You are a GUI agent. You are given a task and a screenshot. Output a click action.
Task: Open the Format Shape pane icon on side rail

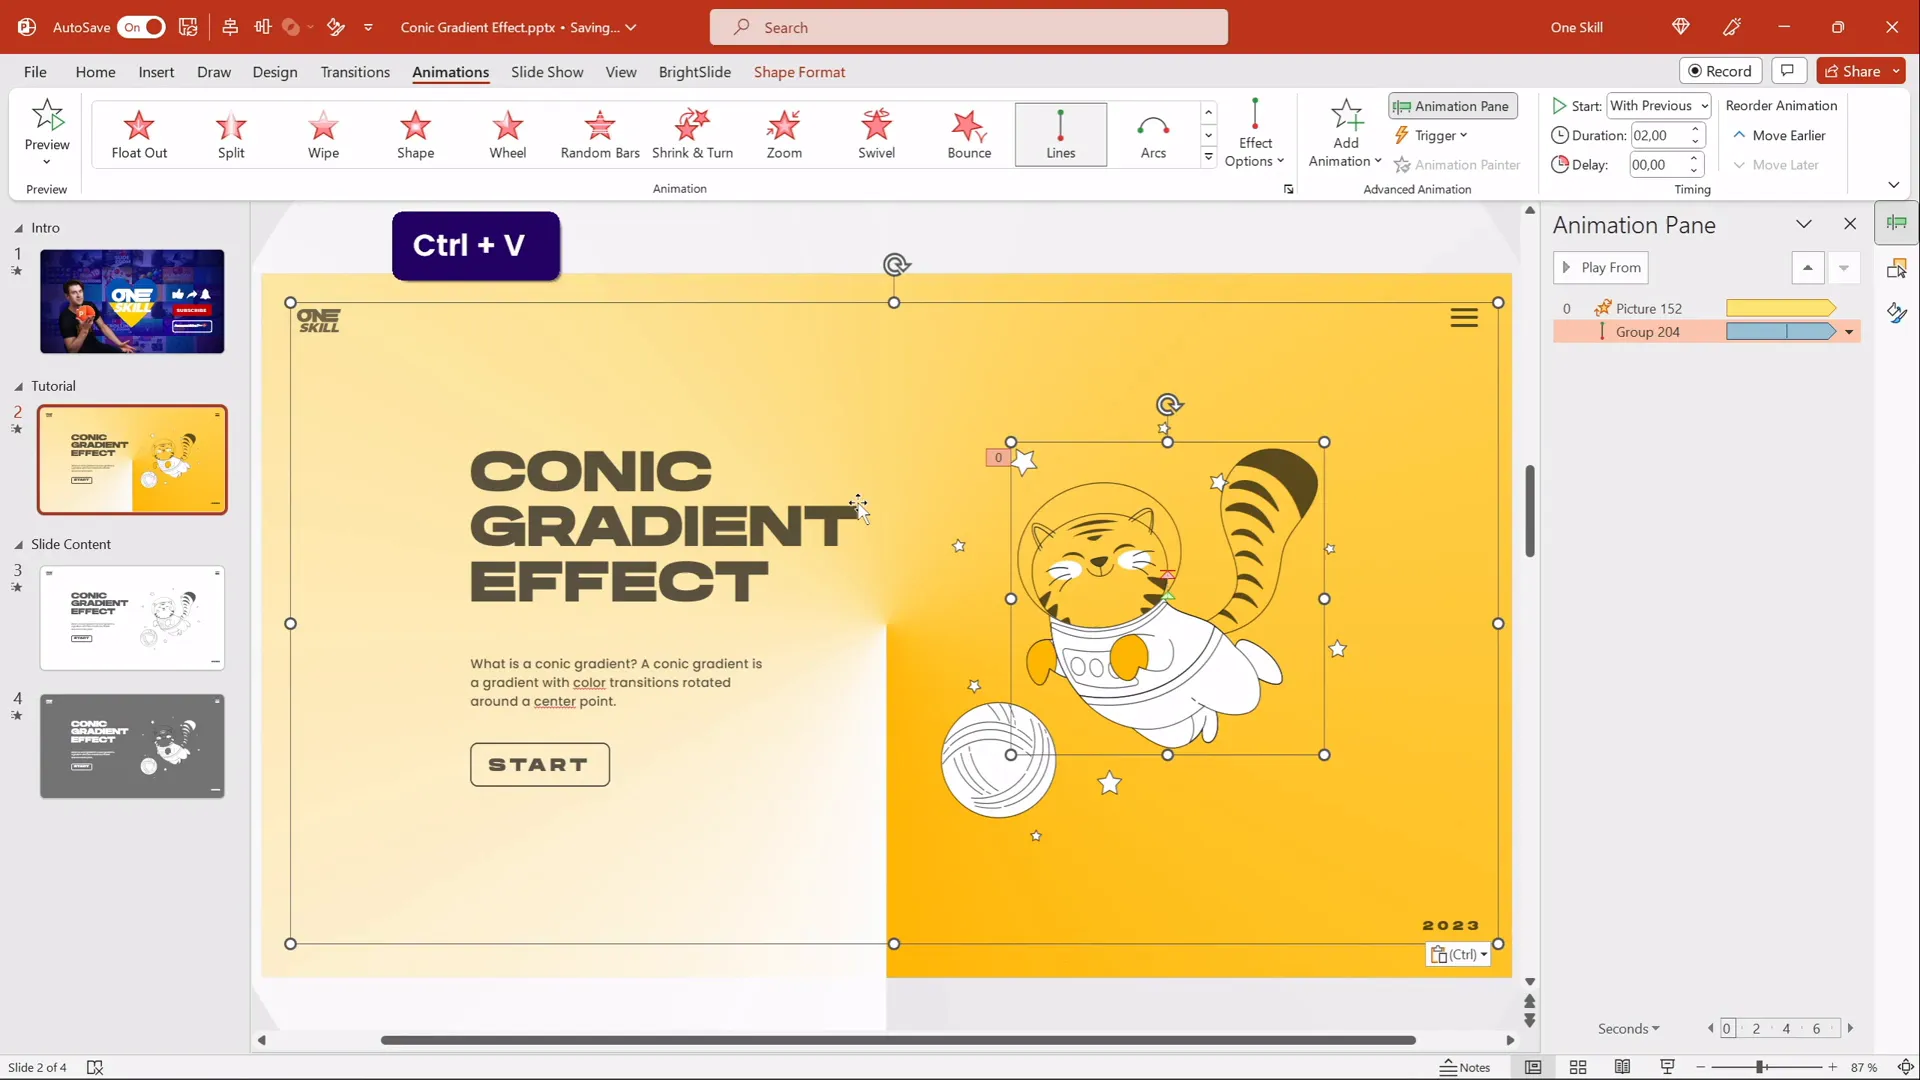click(x=1896, y=313)
